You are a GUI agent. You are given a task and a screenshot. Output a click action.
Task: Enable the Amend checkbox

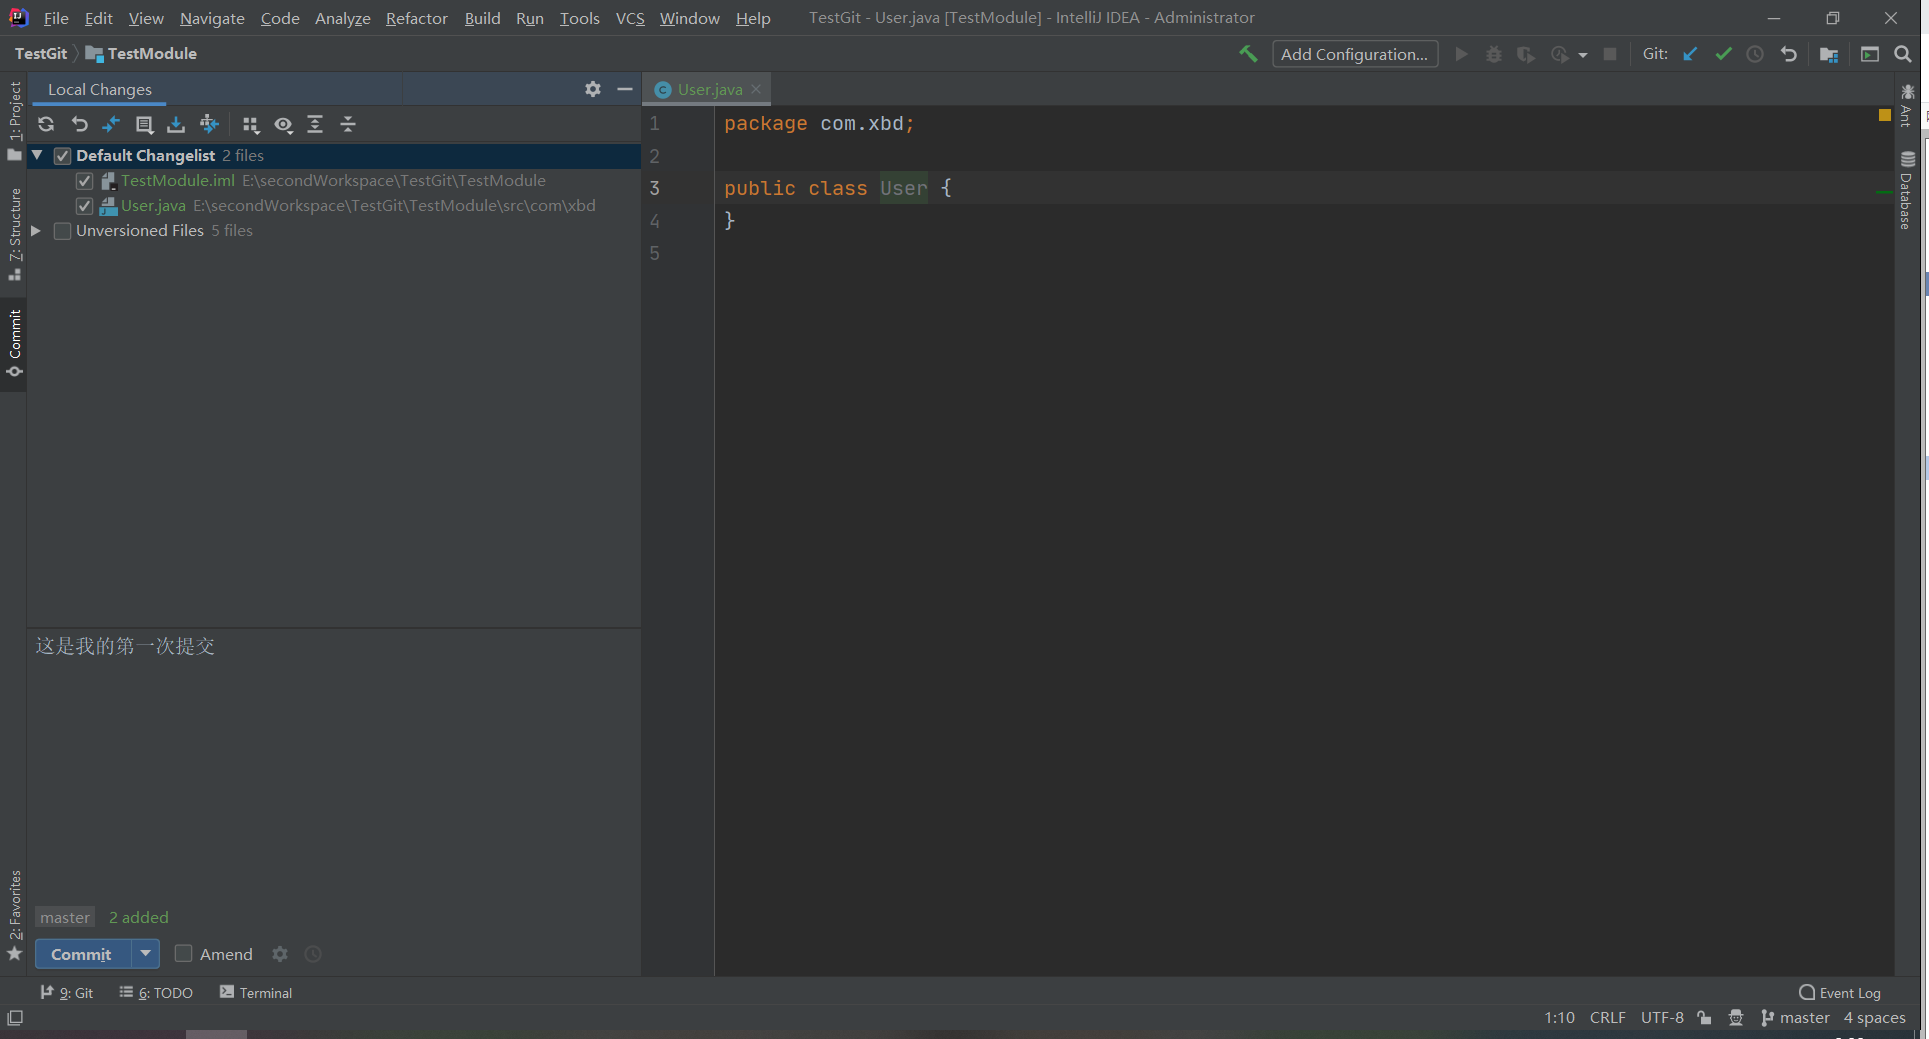tap(184, 954)
